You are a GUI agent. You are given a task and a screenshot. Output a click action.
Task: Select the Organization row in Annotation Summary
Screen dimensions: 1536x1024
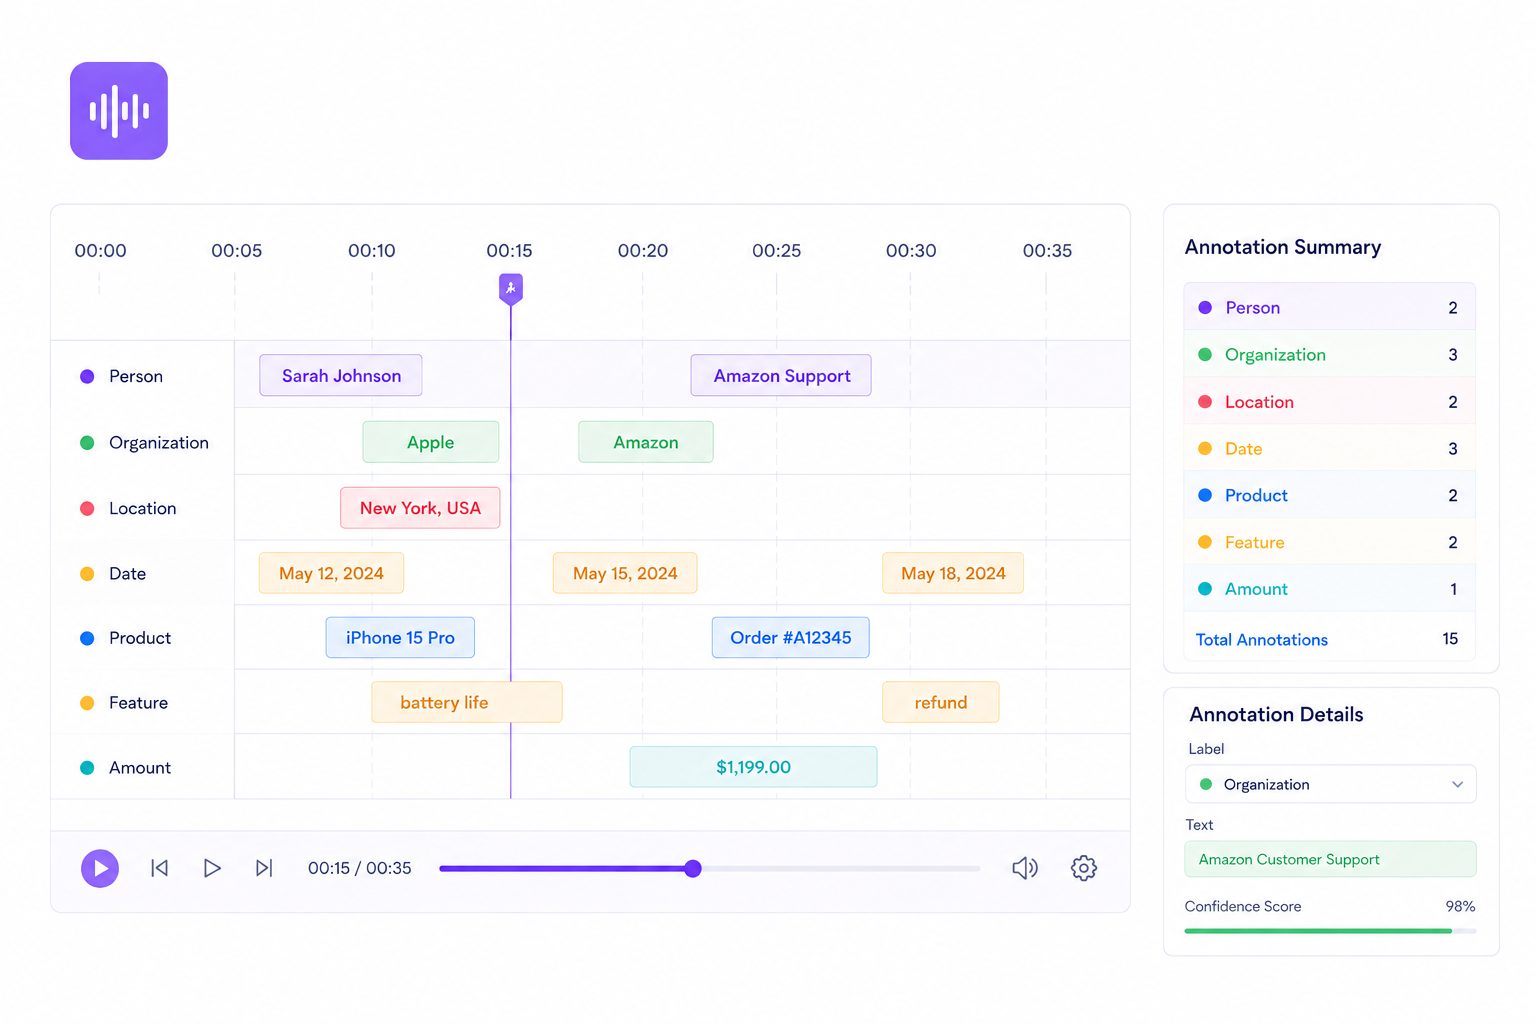(x=1330, y=354)
